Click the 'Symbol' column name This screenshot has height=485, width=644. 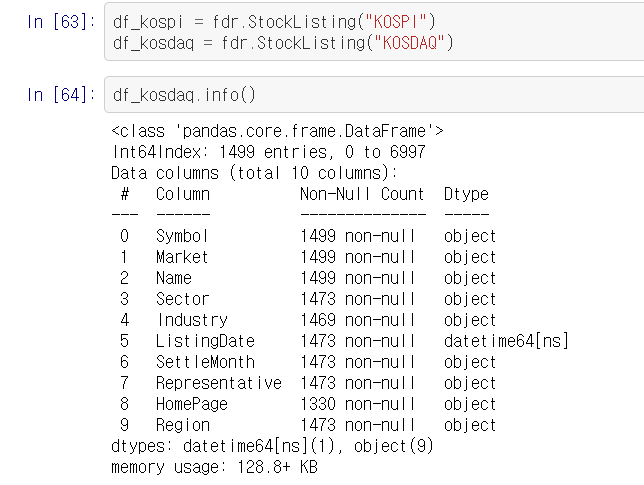pos(182,236)
